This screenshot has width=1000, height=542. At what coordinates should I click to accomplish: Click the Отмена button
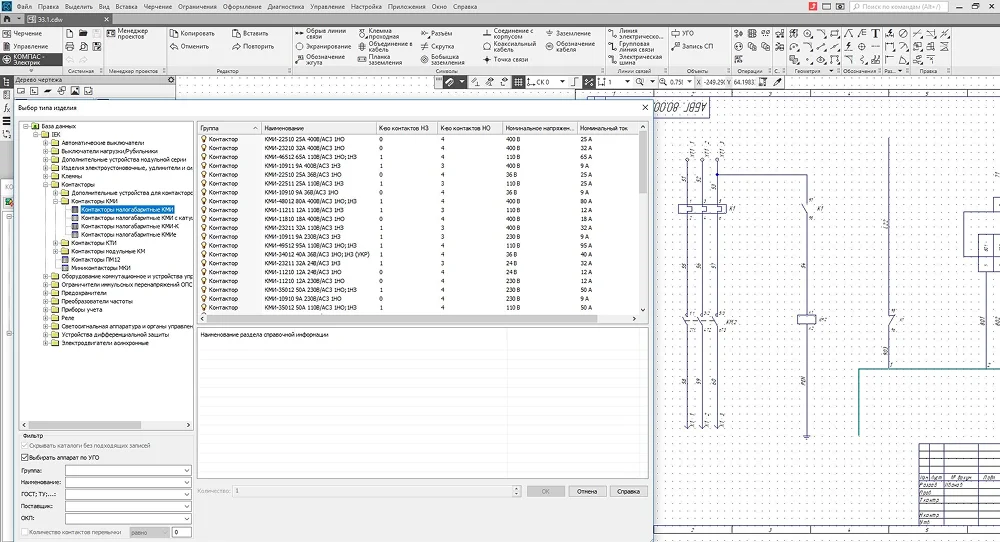click(x=587, y=492)
